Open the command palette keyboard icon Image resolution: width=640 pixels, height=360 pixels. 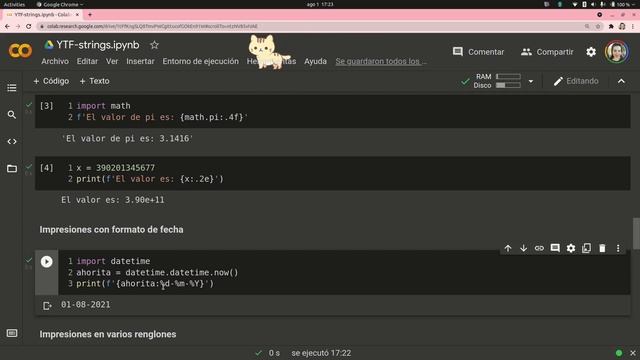tap(12, 333)
